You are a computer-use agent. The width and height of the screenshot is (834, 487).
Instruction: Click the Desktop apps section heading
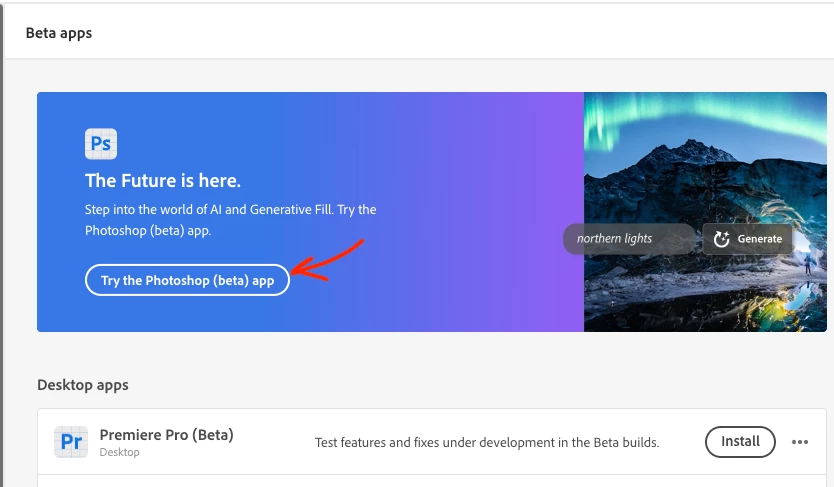[83, 385]
